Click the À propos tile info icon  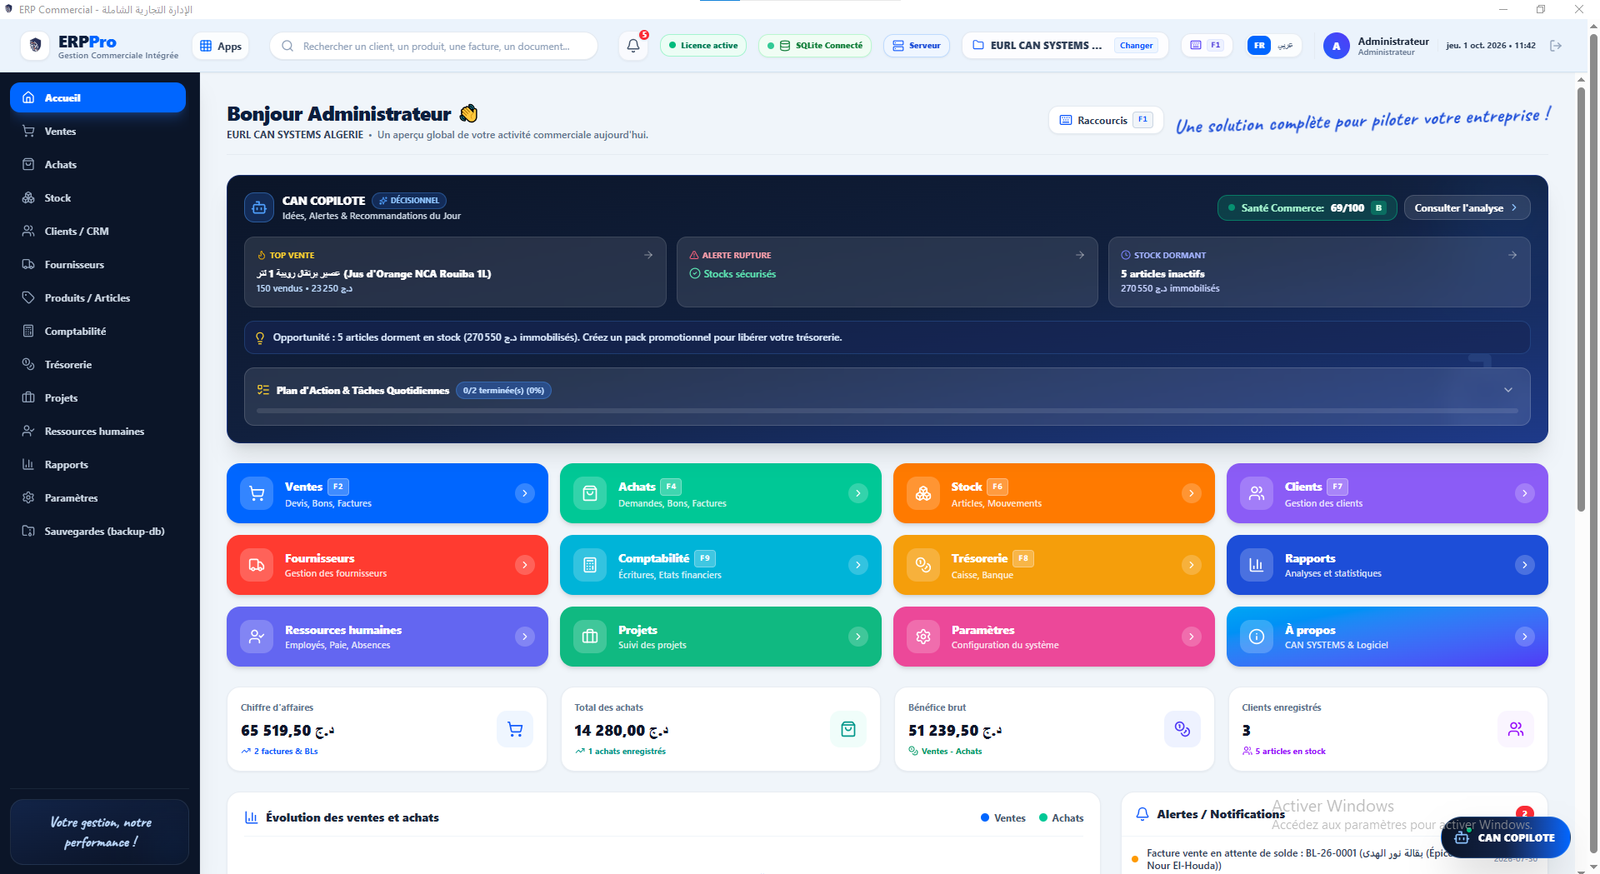[x=1257, y=636]
